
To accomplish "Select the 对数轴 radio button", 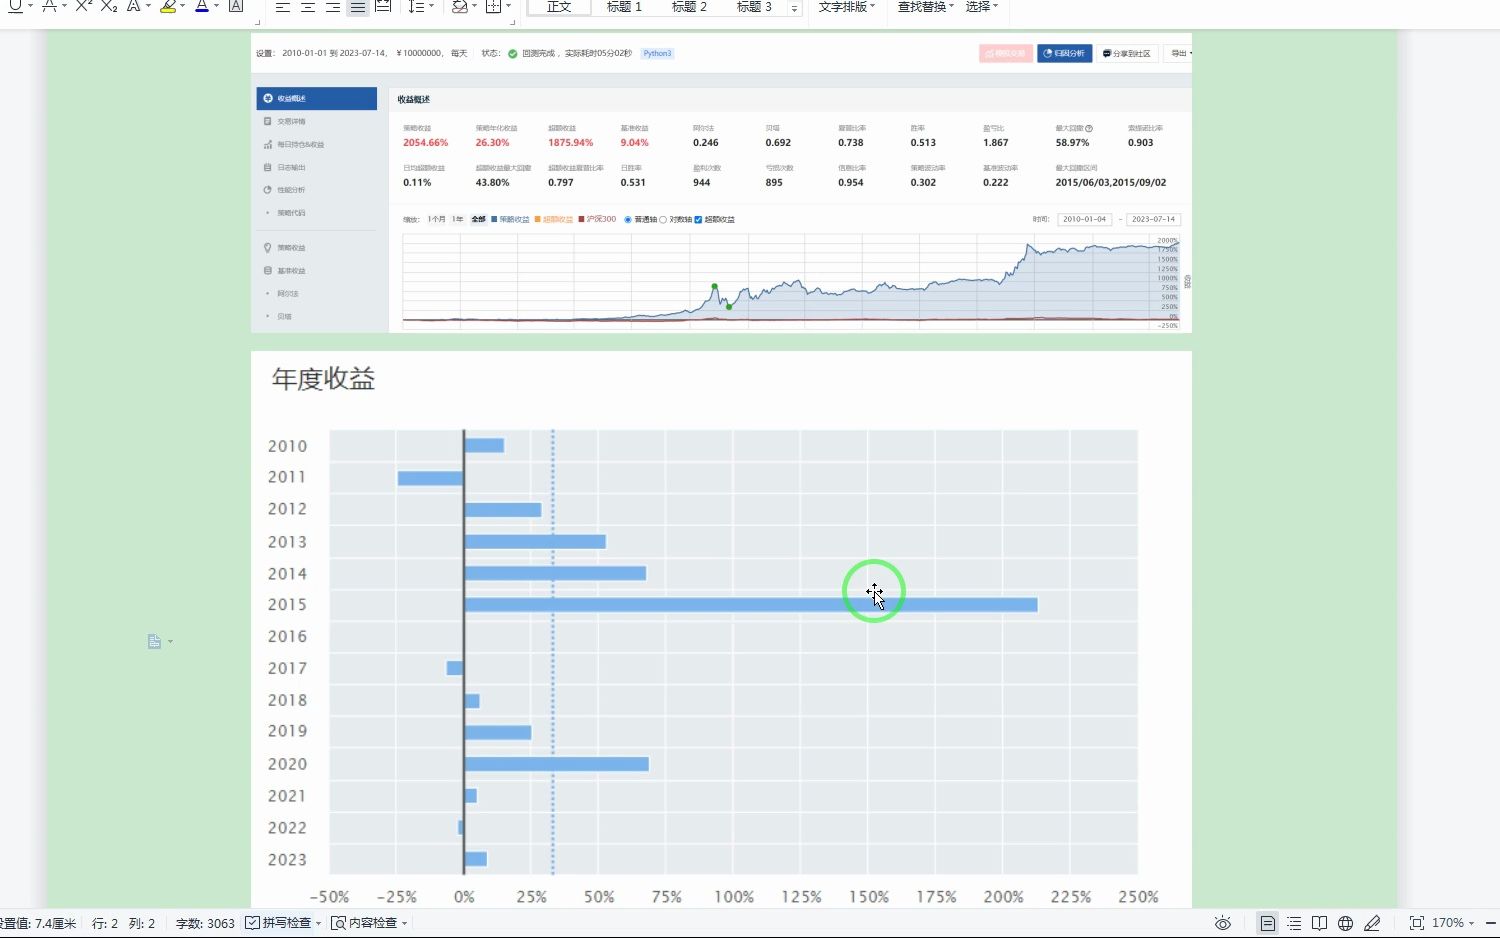I will tap(663, 219).
